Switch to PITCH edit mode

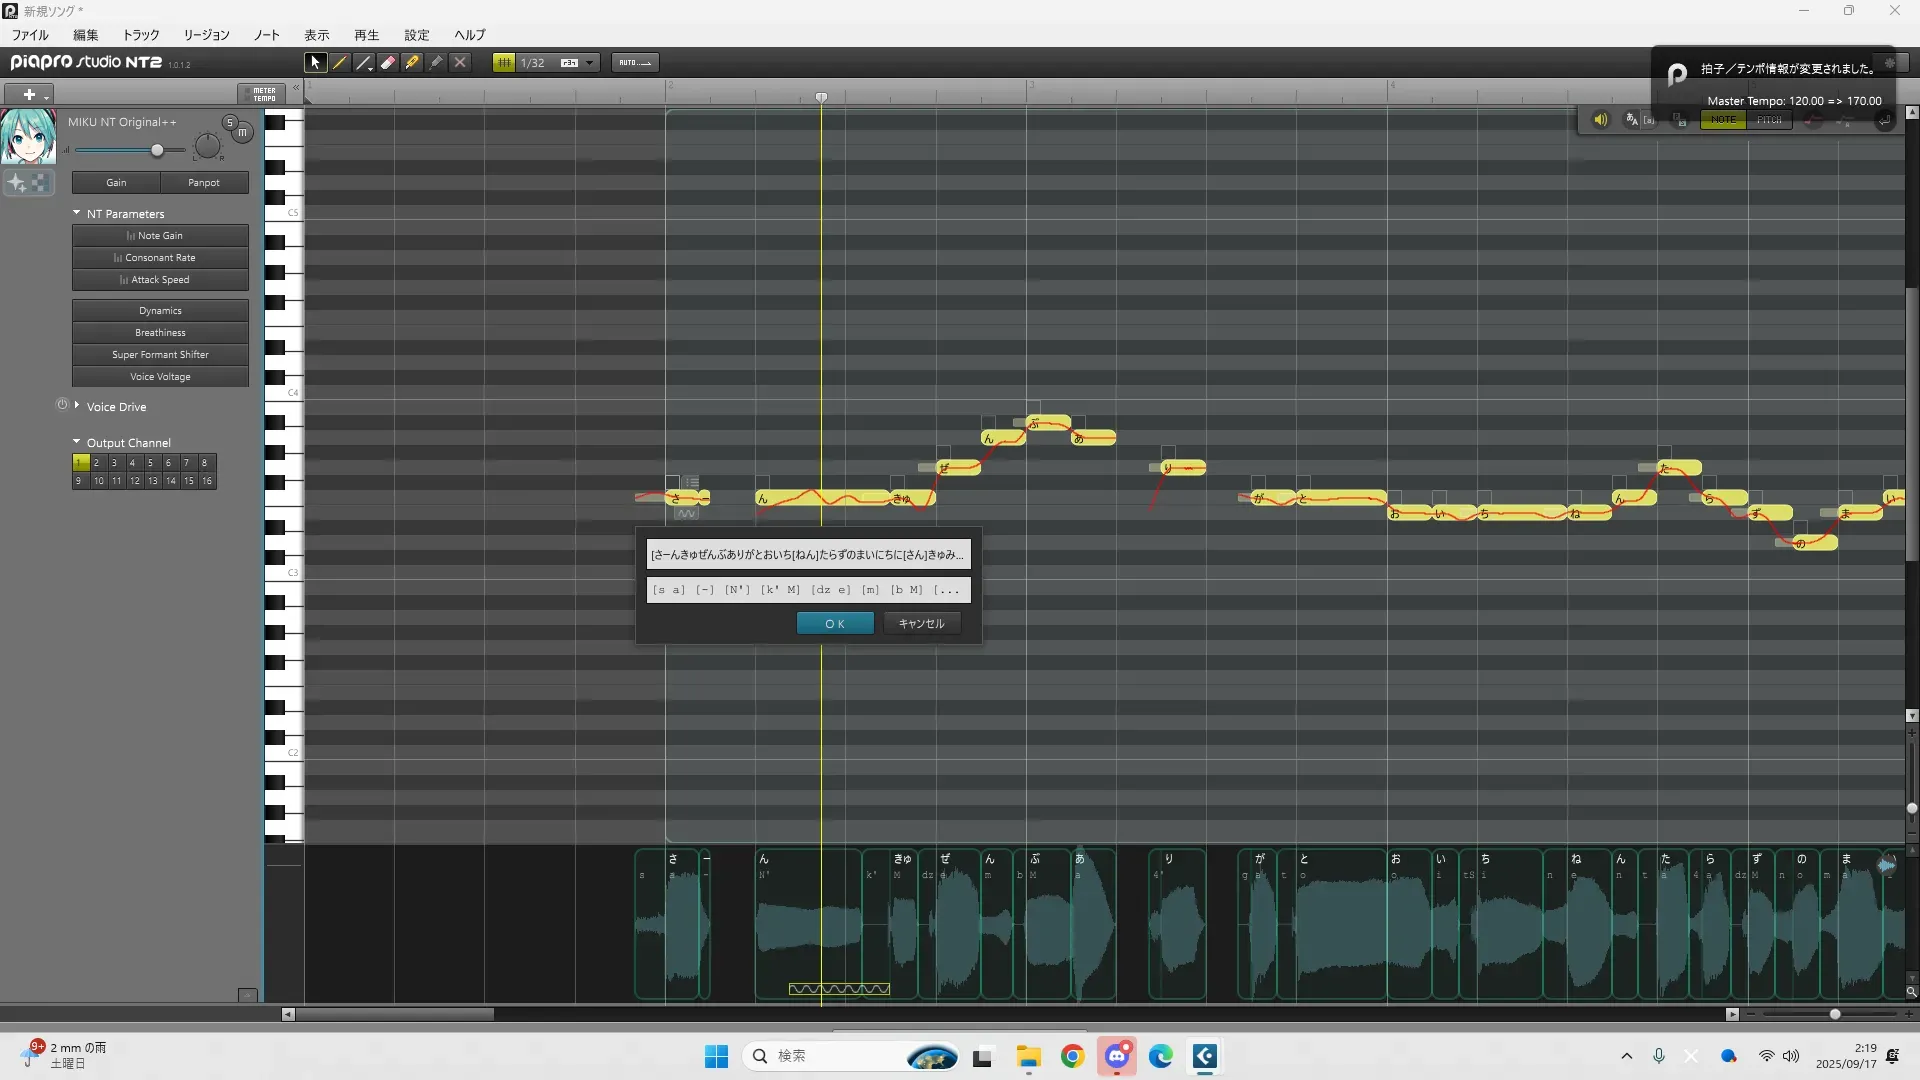[x=1769, y=120]
